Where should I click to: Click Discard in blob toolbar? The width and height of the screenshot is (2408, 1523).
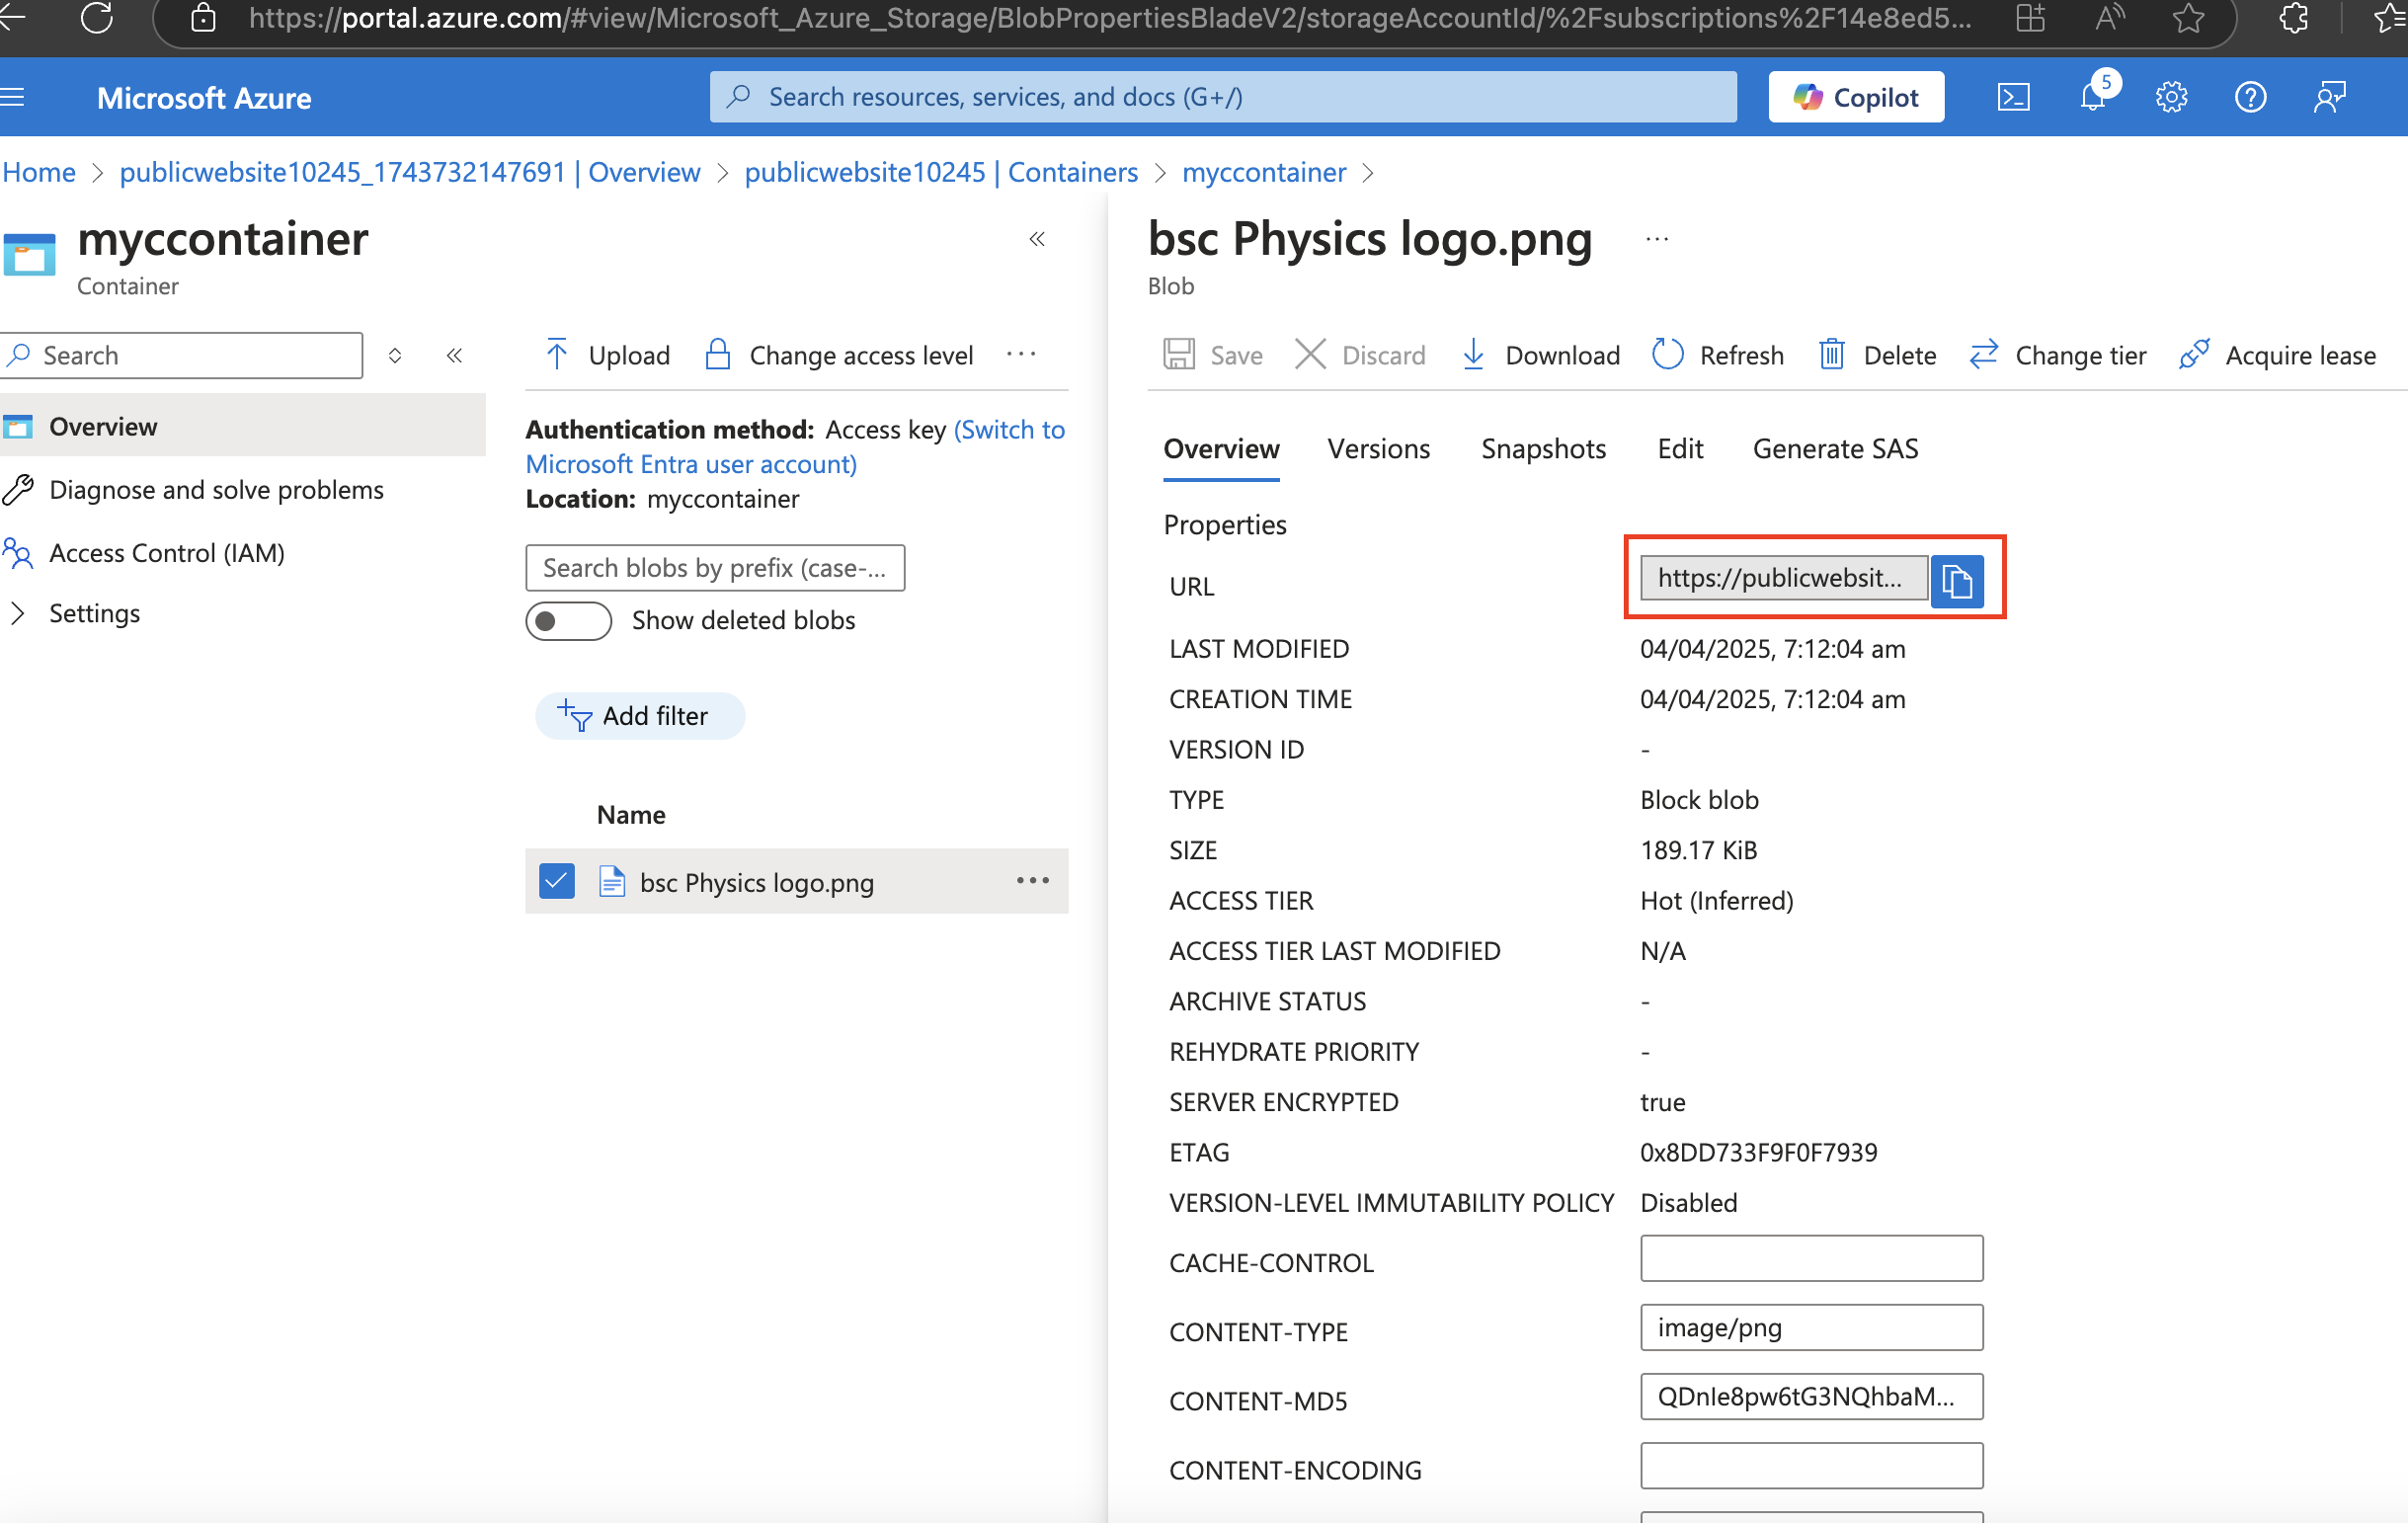pos(1360,355)
